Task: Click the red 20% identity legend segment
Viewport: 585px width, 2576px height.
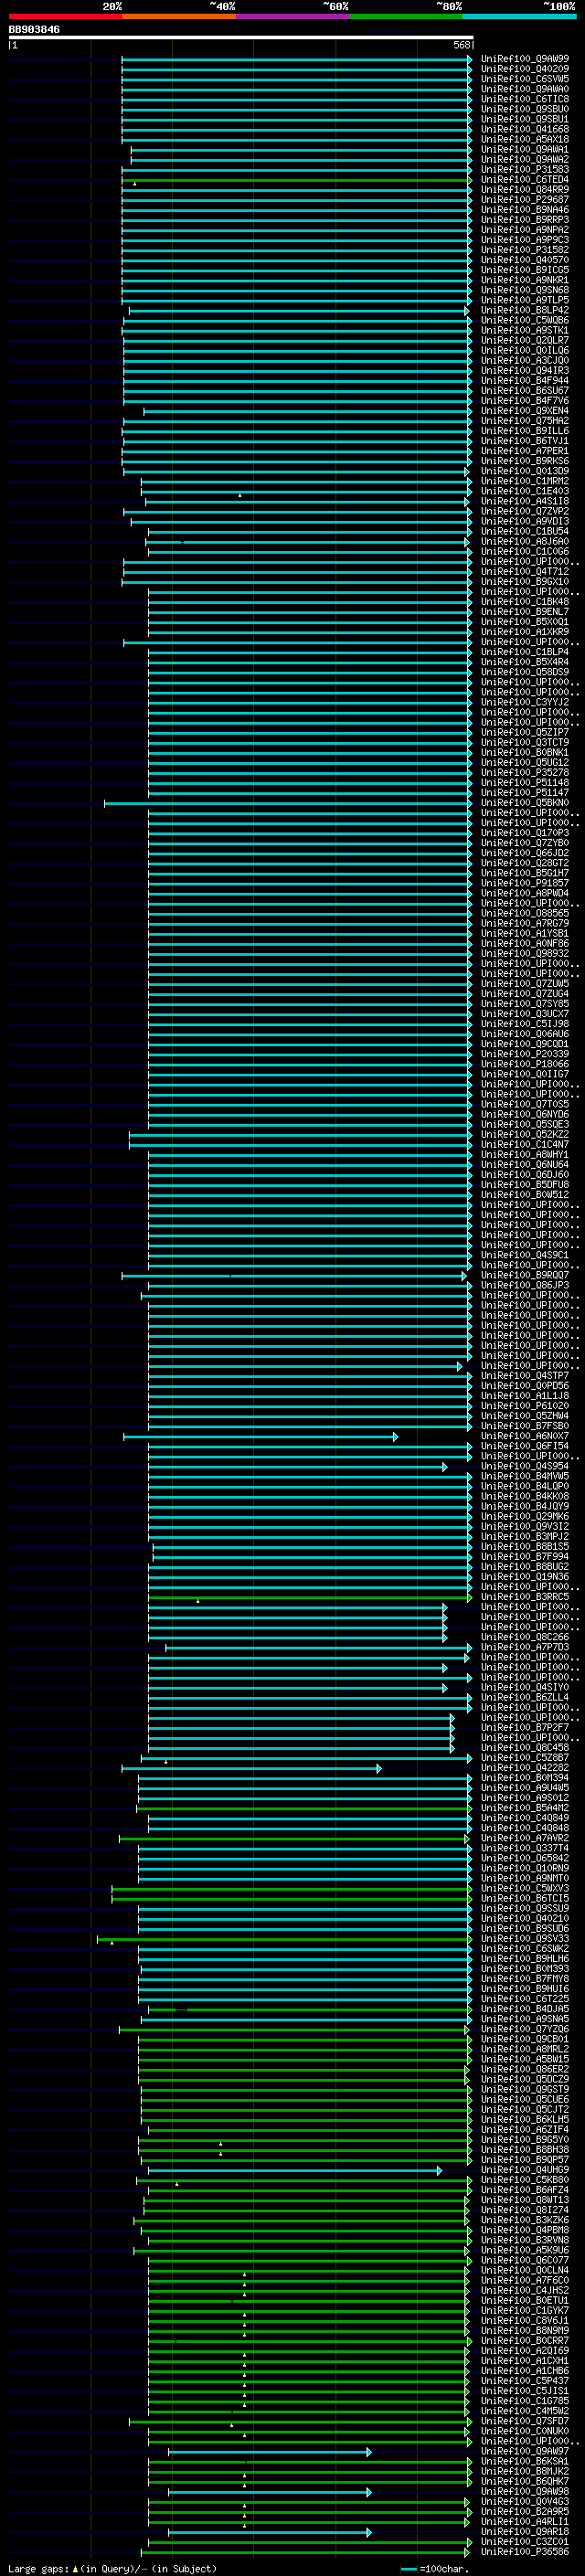Action: coord(65,16)
